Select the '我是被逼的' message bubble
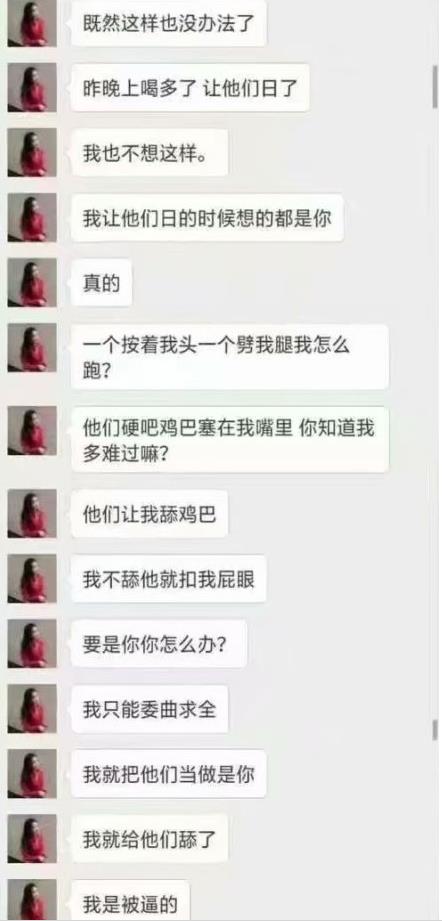 130,900
